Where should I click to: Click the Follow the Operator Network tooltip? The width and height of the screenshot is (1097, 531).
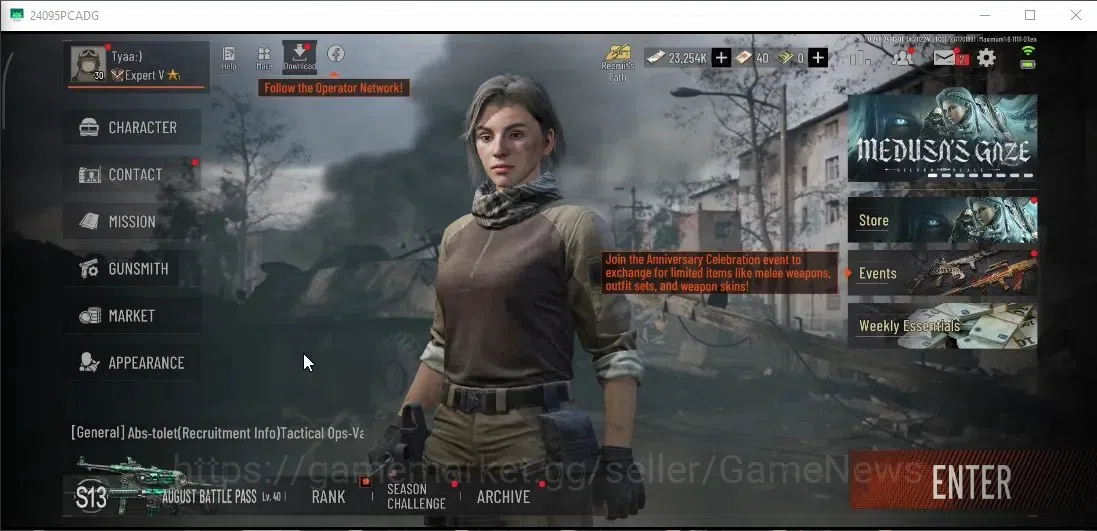334,88
